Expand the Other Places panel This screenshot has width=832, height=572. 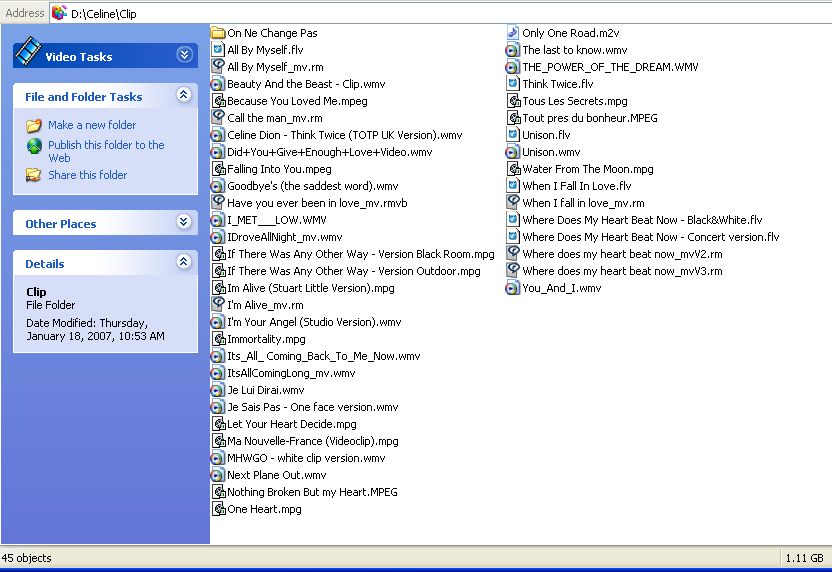click(x=184, y=222)
